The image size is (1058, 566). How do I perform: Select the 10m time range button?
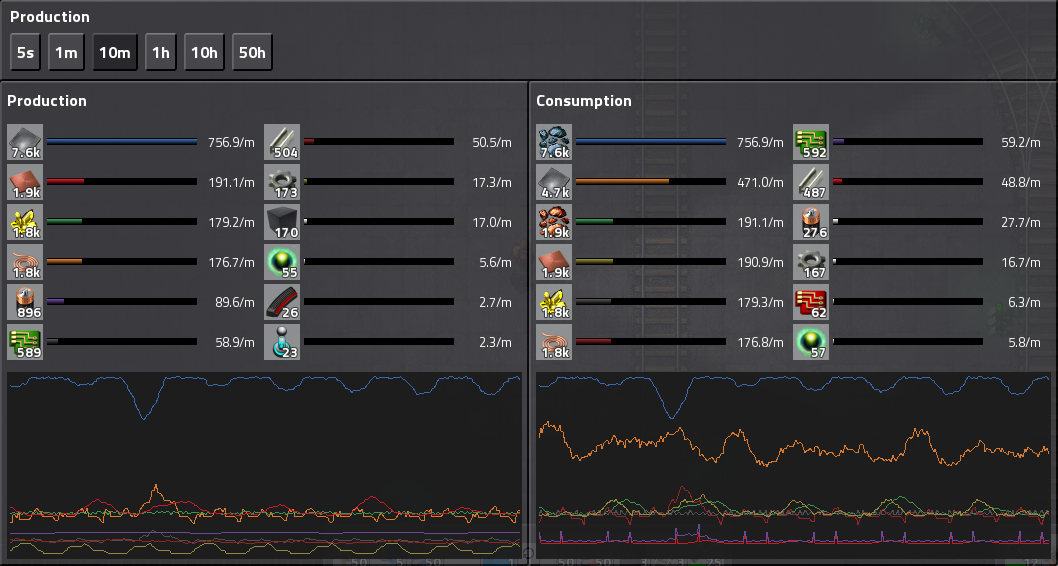point(115,52)
